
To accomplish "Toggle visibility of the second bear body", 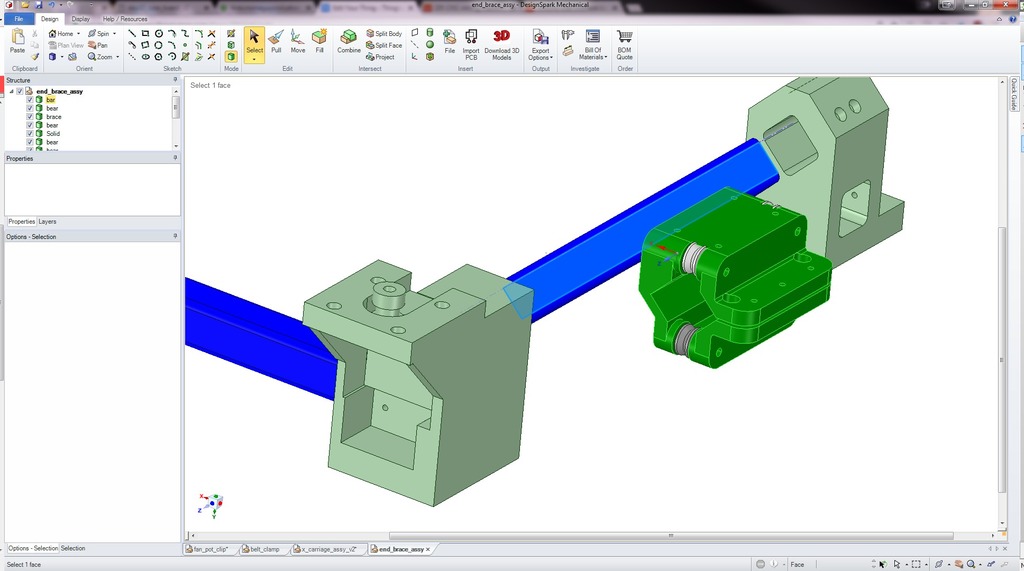I will [30, 125].
